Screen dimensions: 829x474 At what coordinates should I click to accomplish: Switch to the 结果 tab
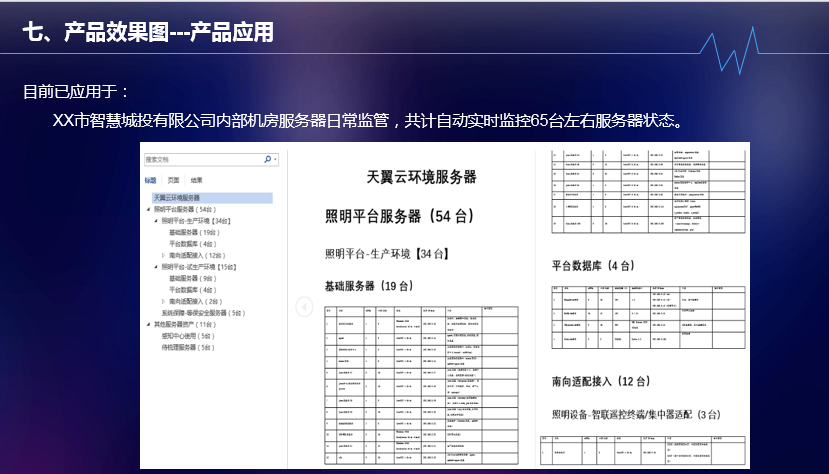tap(197, 180)
